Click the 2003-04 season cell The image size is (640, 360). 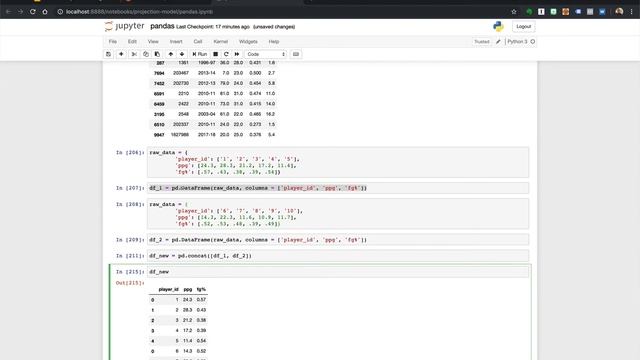[x=207, y=114]
